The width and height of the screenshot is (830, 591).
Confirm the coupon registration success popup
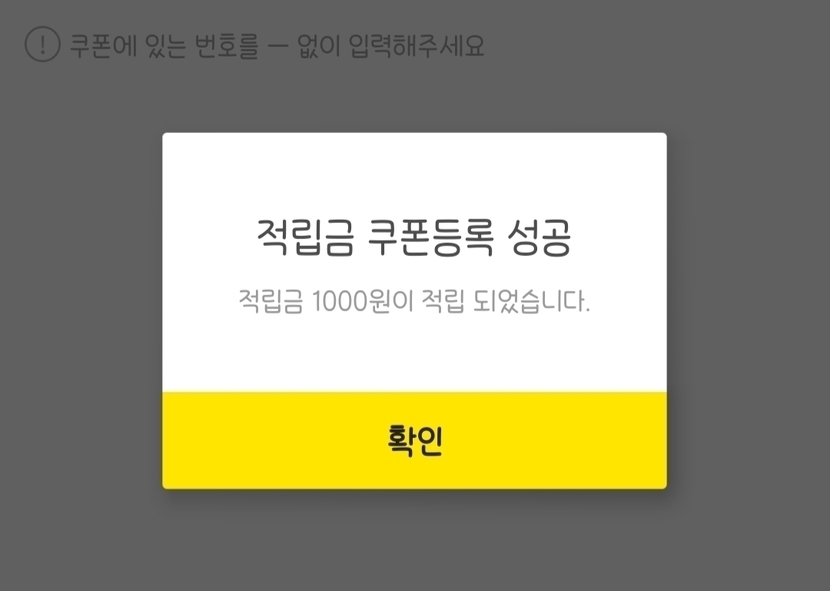[414, 441]
